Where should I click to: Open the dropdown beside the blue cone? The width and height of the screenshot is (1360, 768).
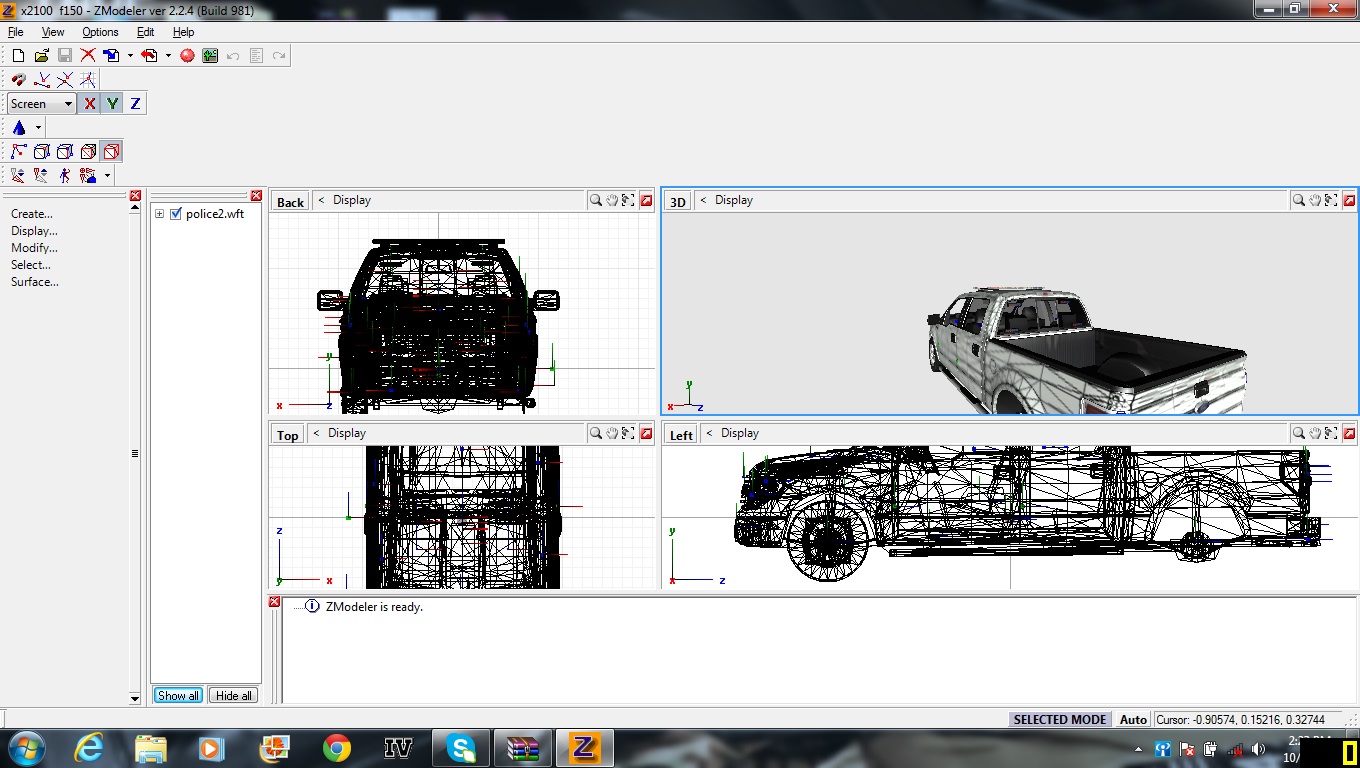click(38, 128)
